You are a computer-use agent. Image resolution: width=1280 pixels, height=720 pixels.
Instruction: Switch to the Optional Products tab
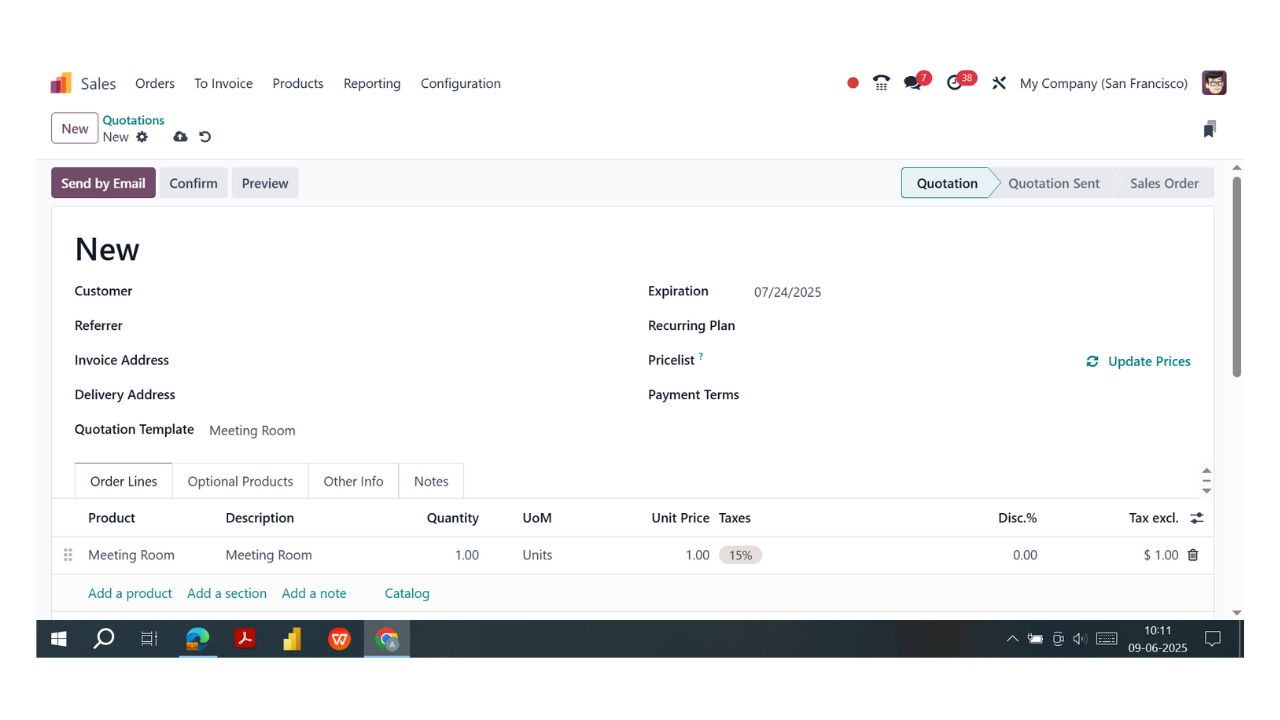coord(240,481)
